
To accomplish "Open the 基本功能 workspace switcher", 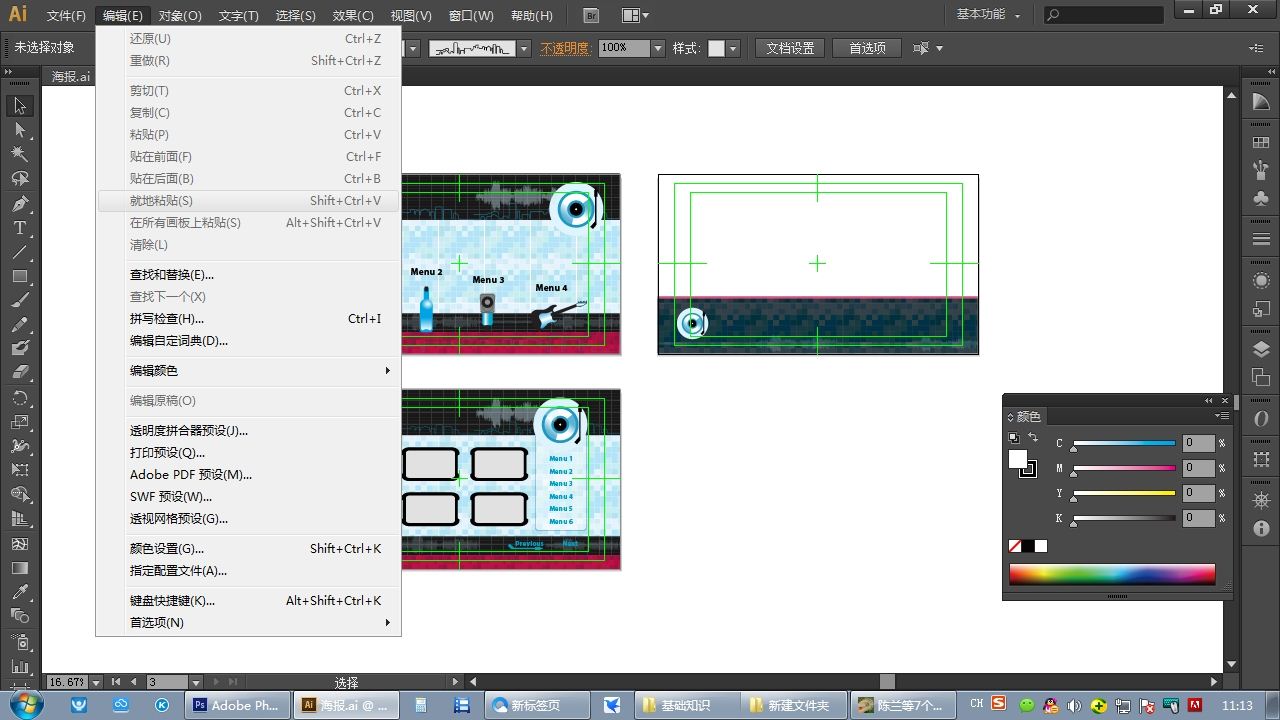I will (988, 15).
